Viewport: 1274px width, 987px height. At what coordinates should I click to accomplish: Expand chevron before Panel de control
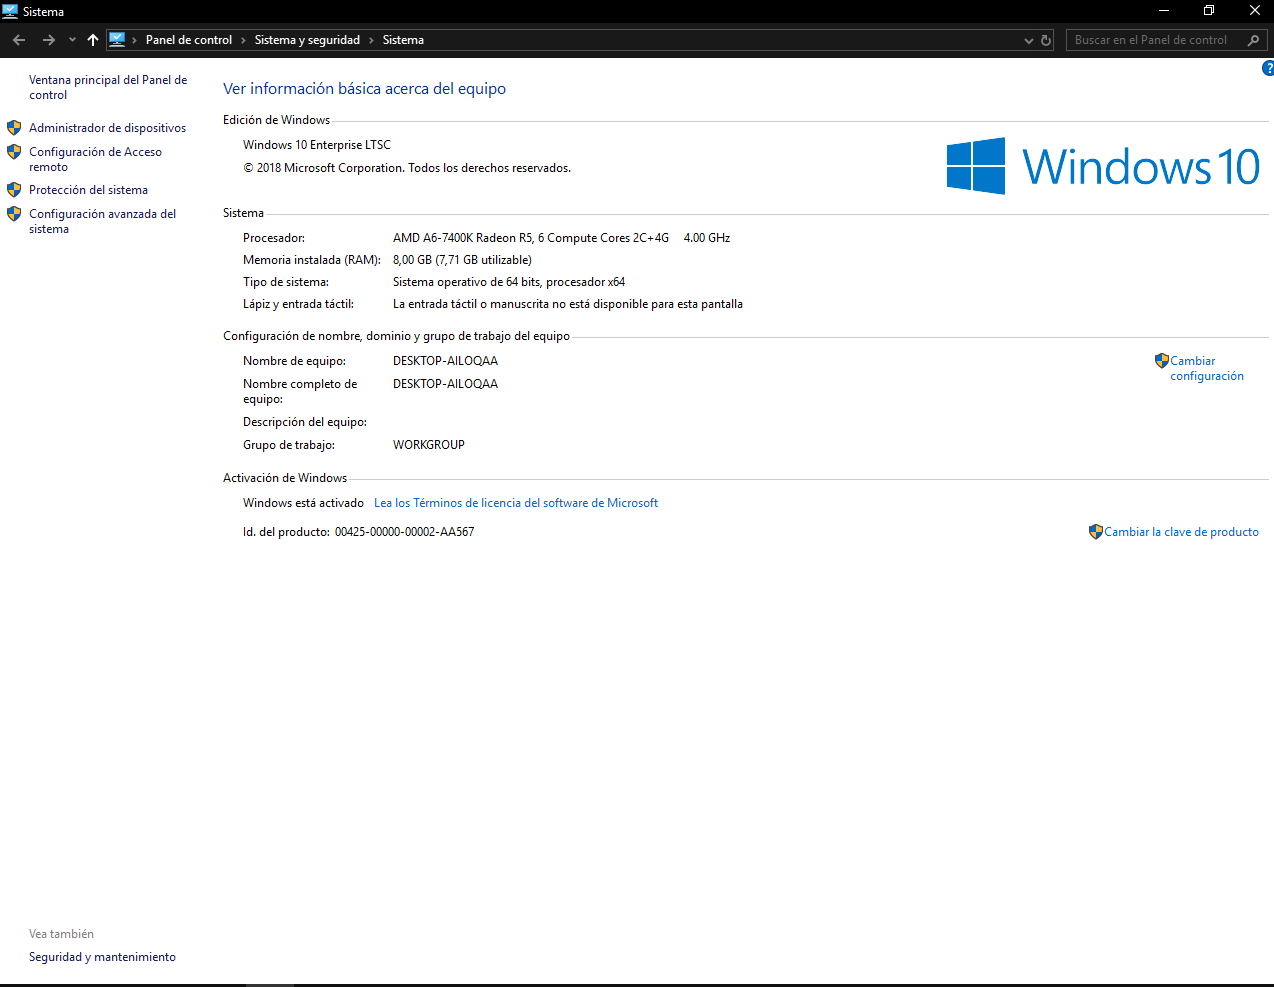[134, 40]
